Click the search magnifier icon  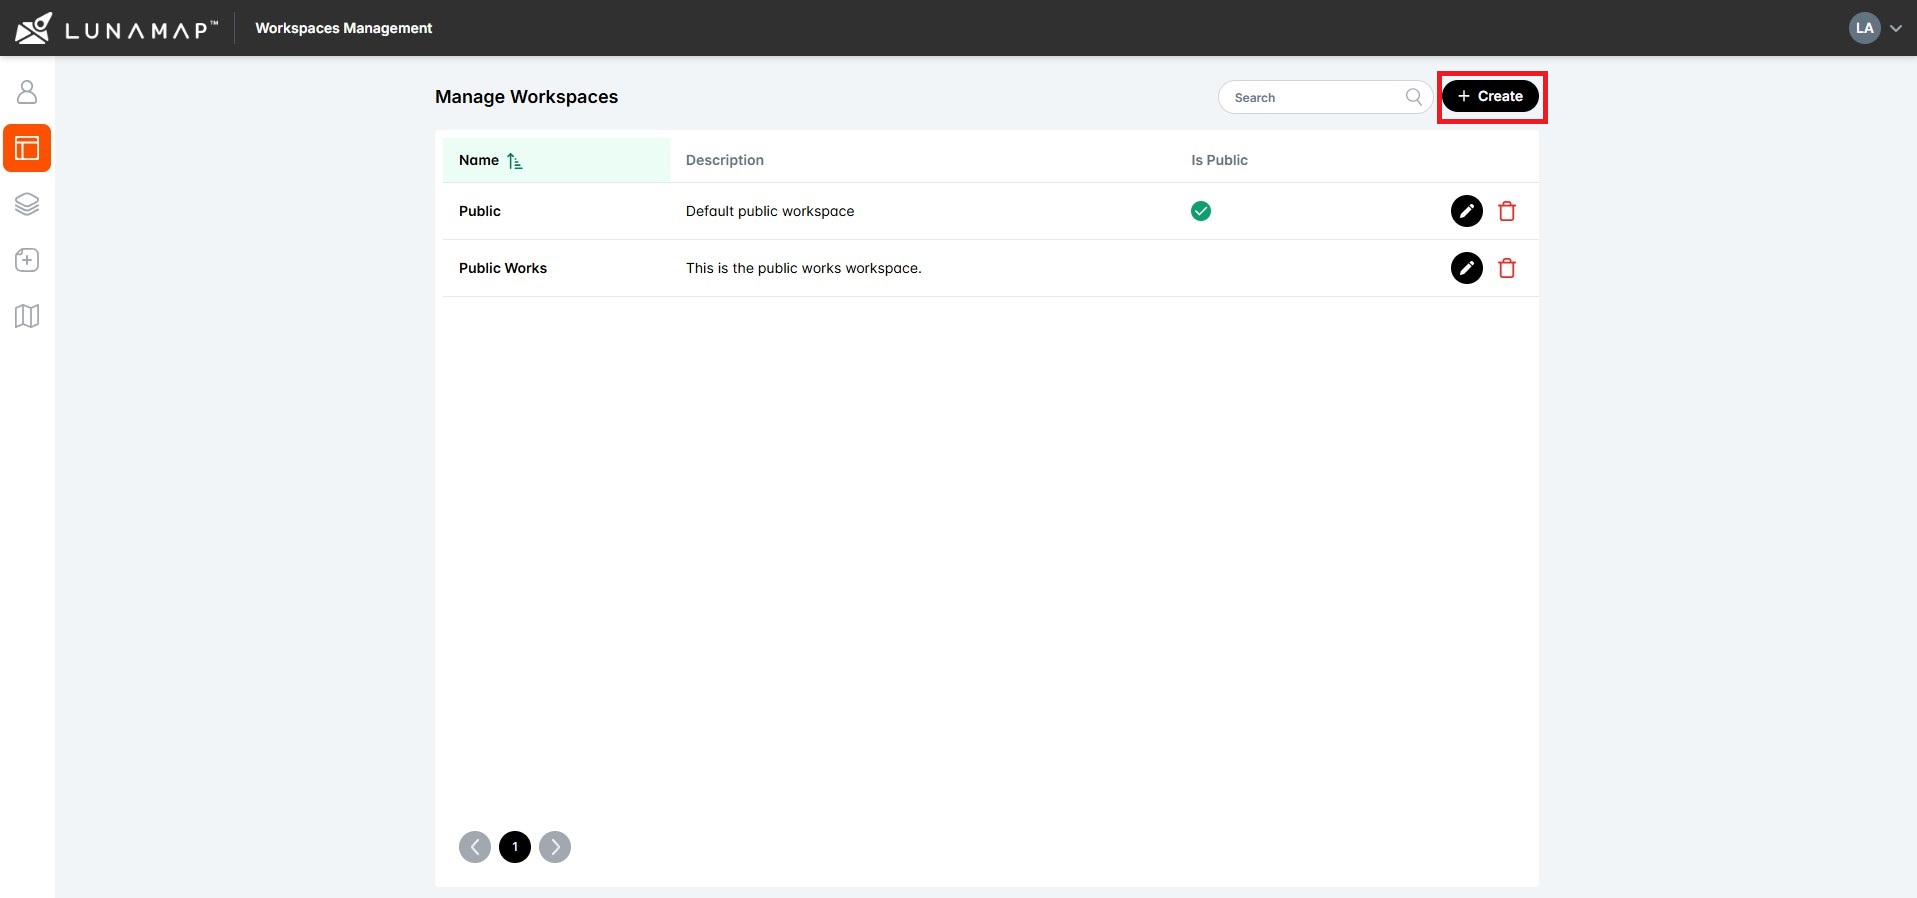pyautogui.click(x=1413, y=97)
